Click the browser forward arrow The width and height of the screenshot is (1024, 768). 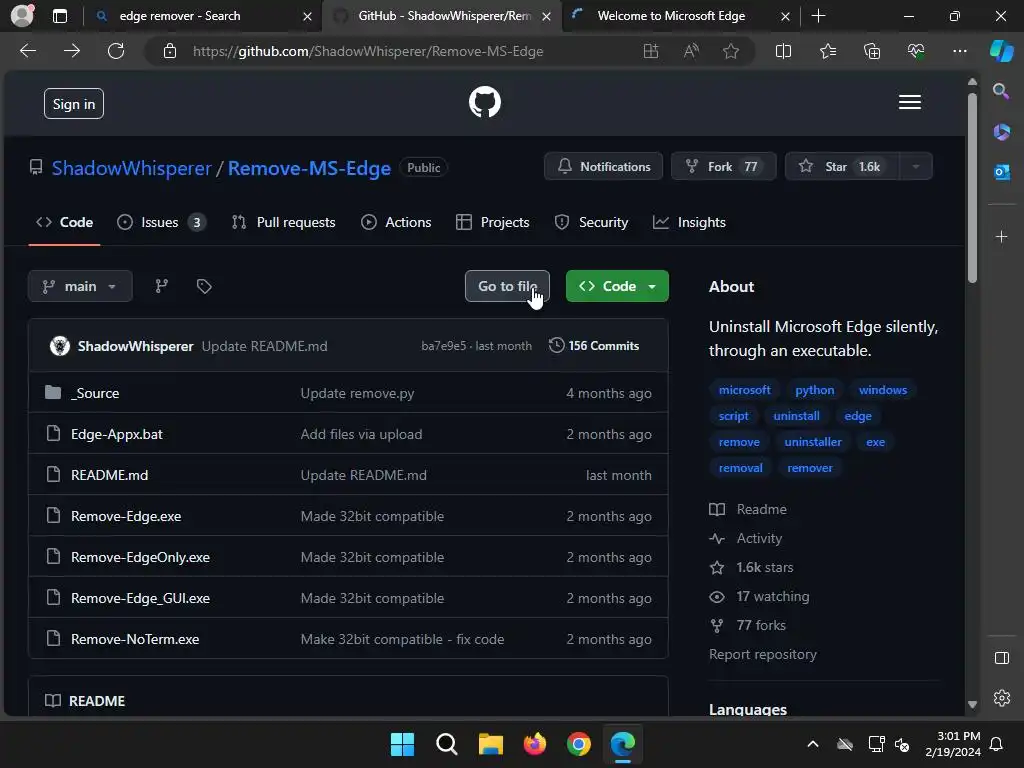[x=72, y=51]
